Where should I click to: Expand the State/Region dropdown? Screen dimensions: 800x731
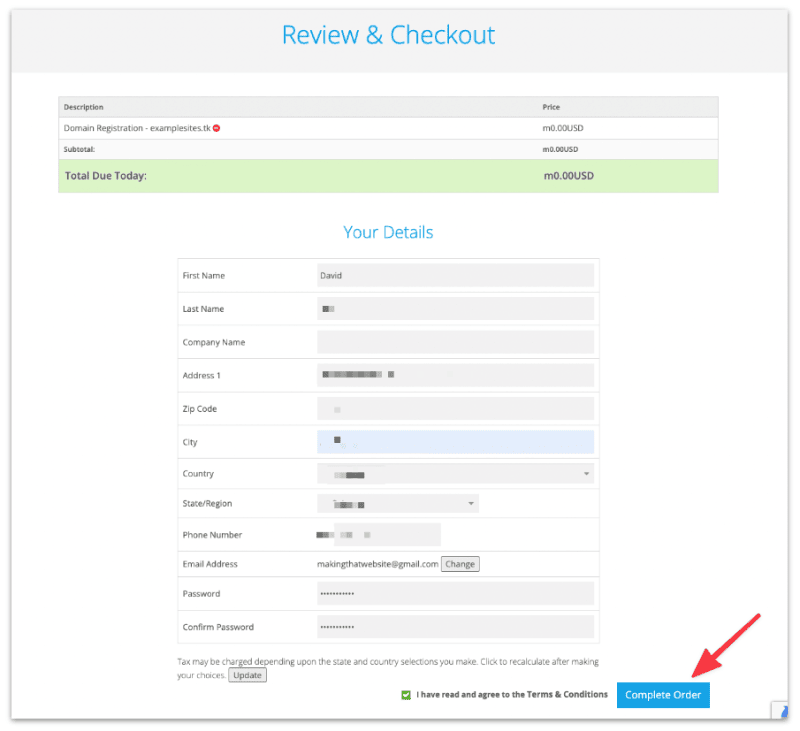tap(398, 504)
